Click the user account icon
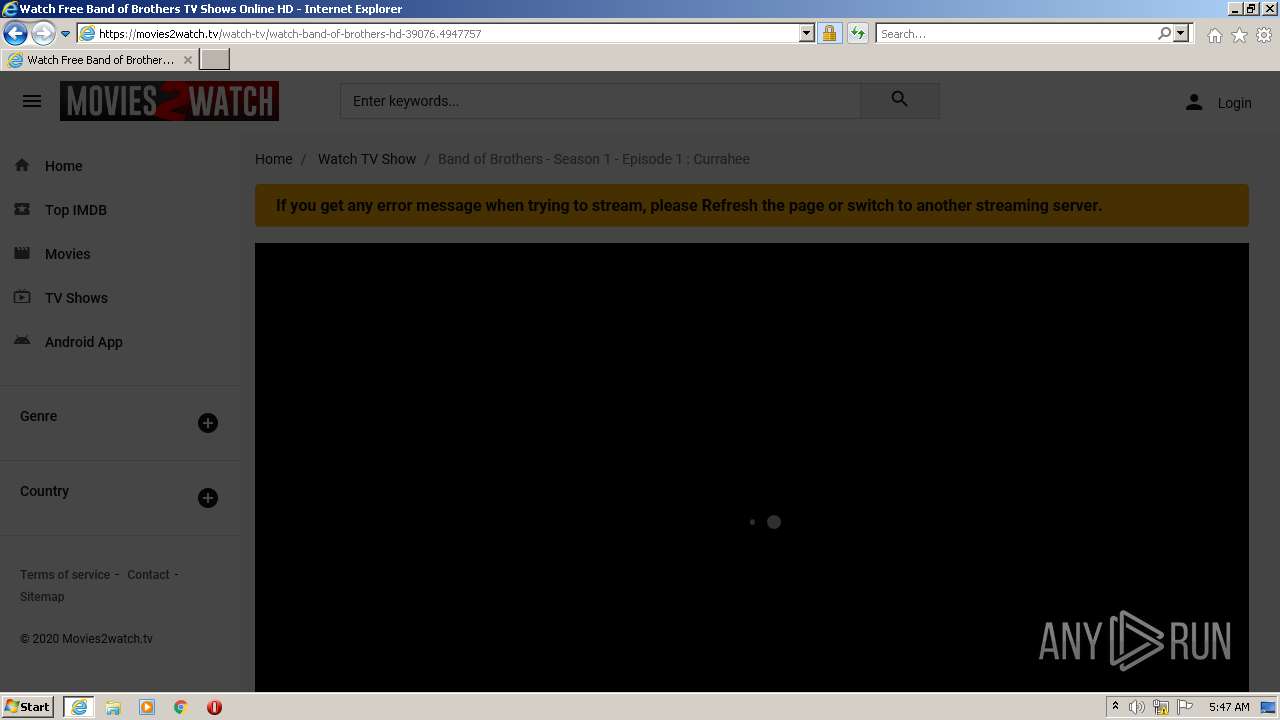 tap(1194, 102)
